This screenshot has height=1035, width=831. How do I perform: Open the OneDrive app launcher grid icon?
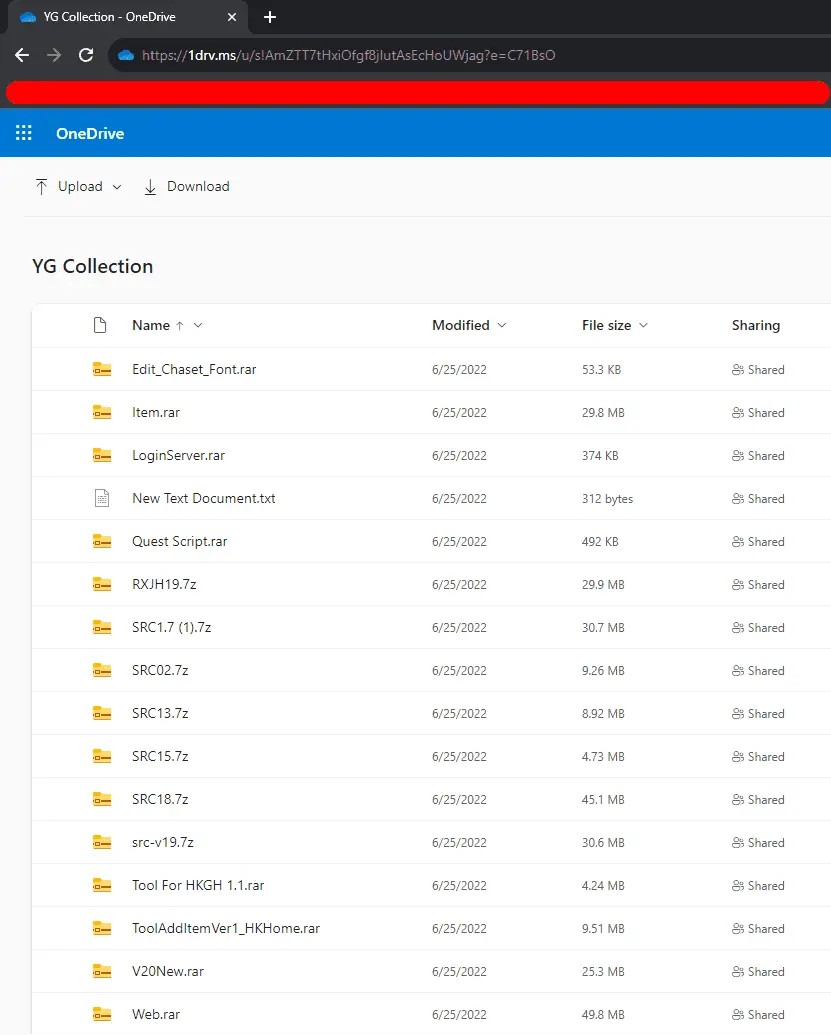click(24, 133)
